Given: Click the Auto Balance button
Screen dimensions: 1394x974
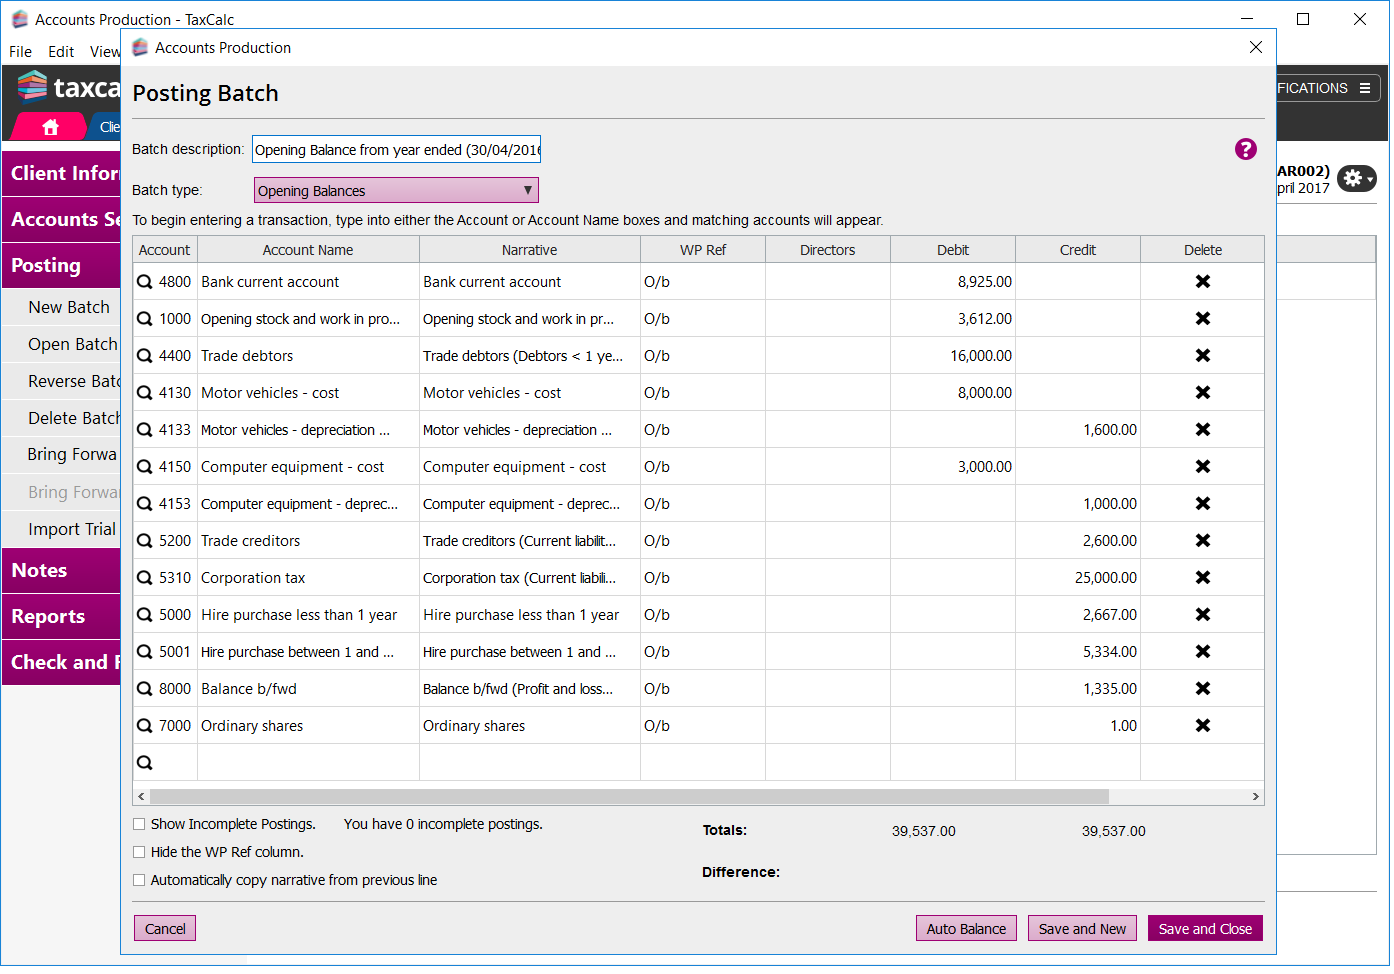Looking at the screenshot, I should 966,930.
